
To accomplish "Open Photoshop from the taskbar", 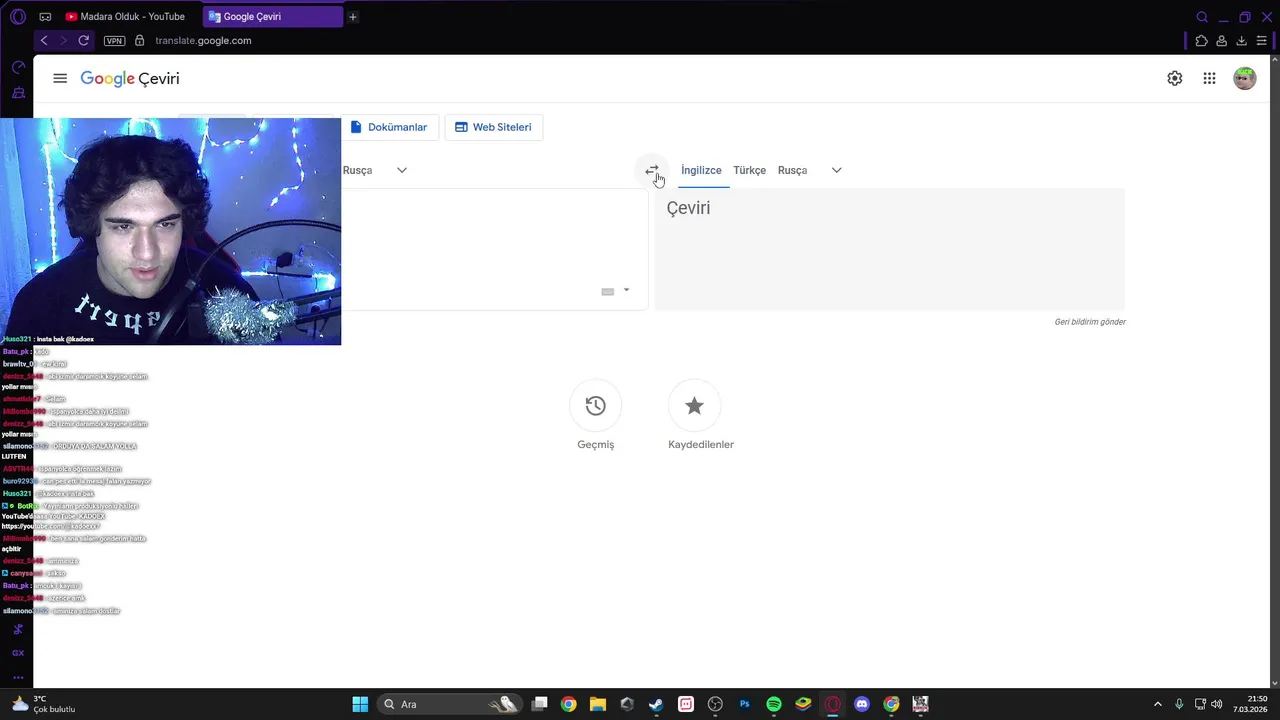I will [x=744, y=704].
